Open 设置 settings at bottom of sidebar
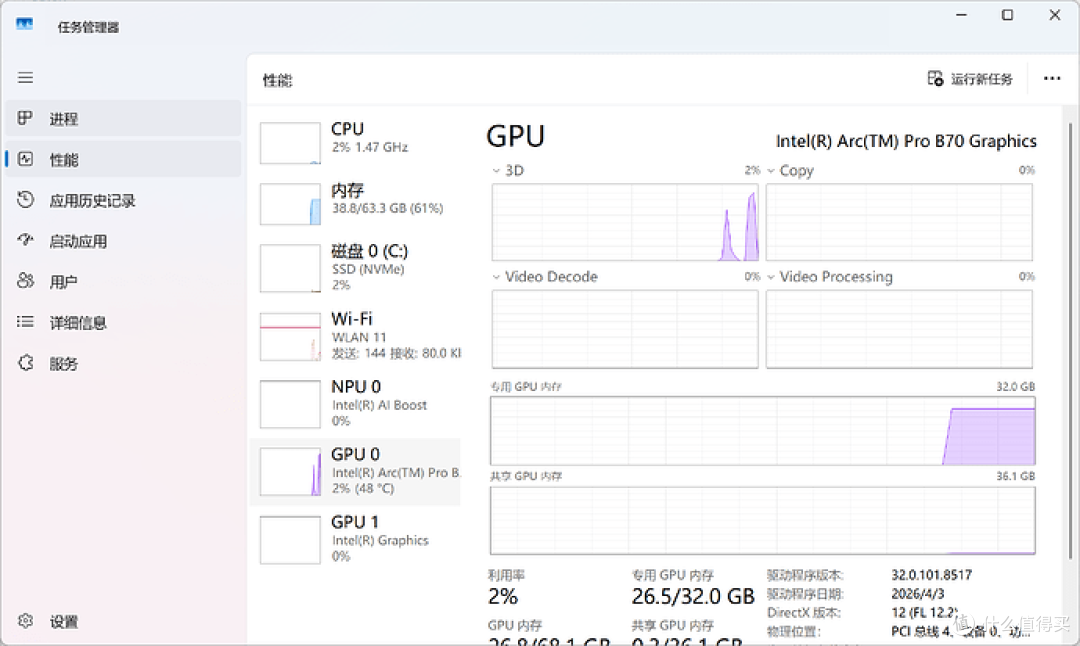The height and width of the screenshot is (646, 1080). coord(123,622)
